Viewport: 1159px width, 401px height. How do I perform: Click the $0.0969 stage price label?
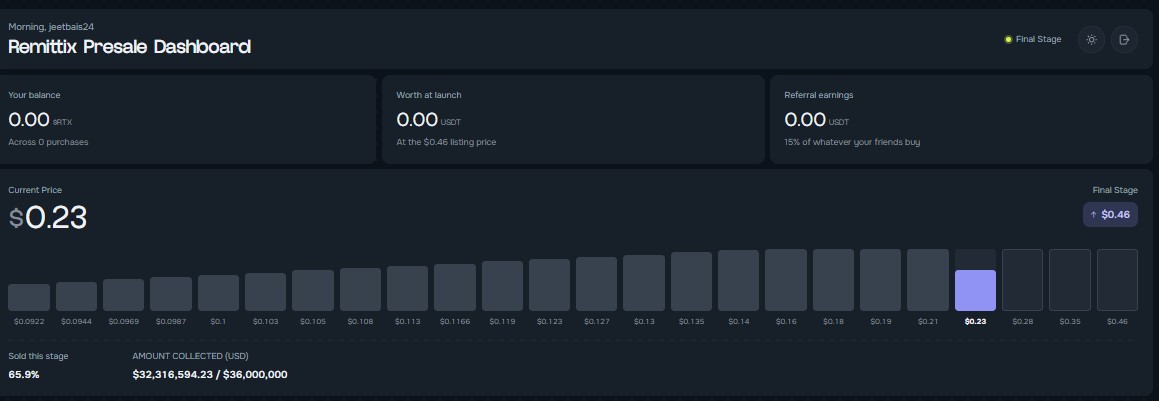point(123,321)
